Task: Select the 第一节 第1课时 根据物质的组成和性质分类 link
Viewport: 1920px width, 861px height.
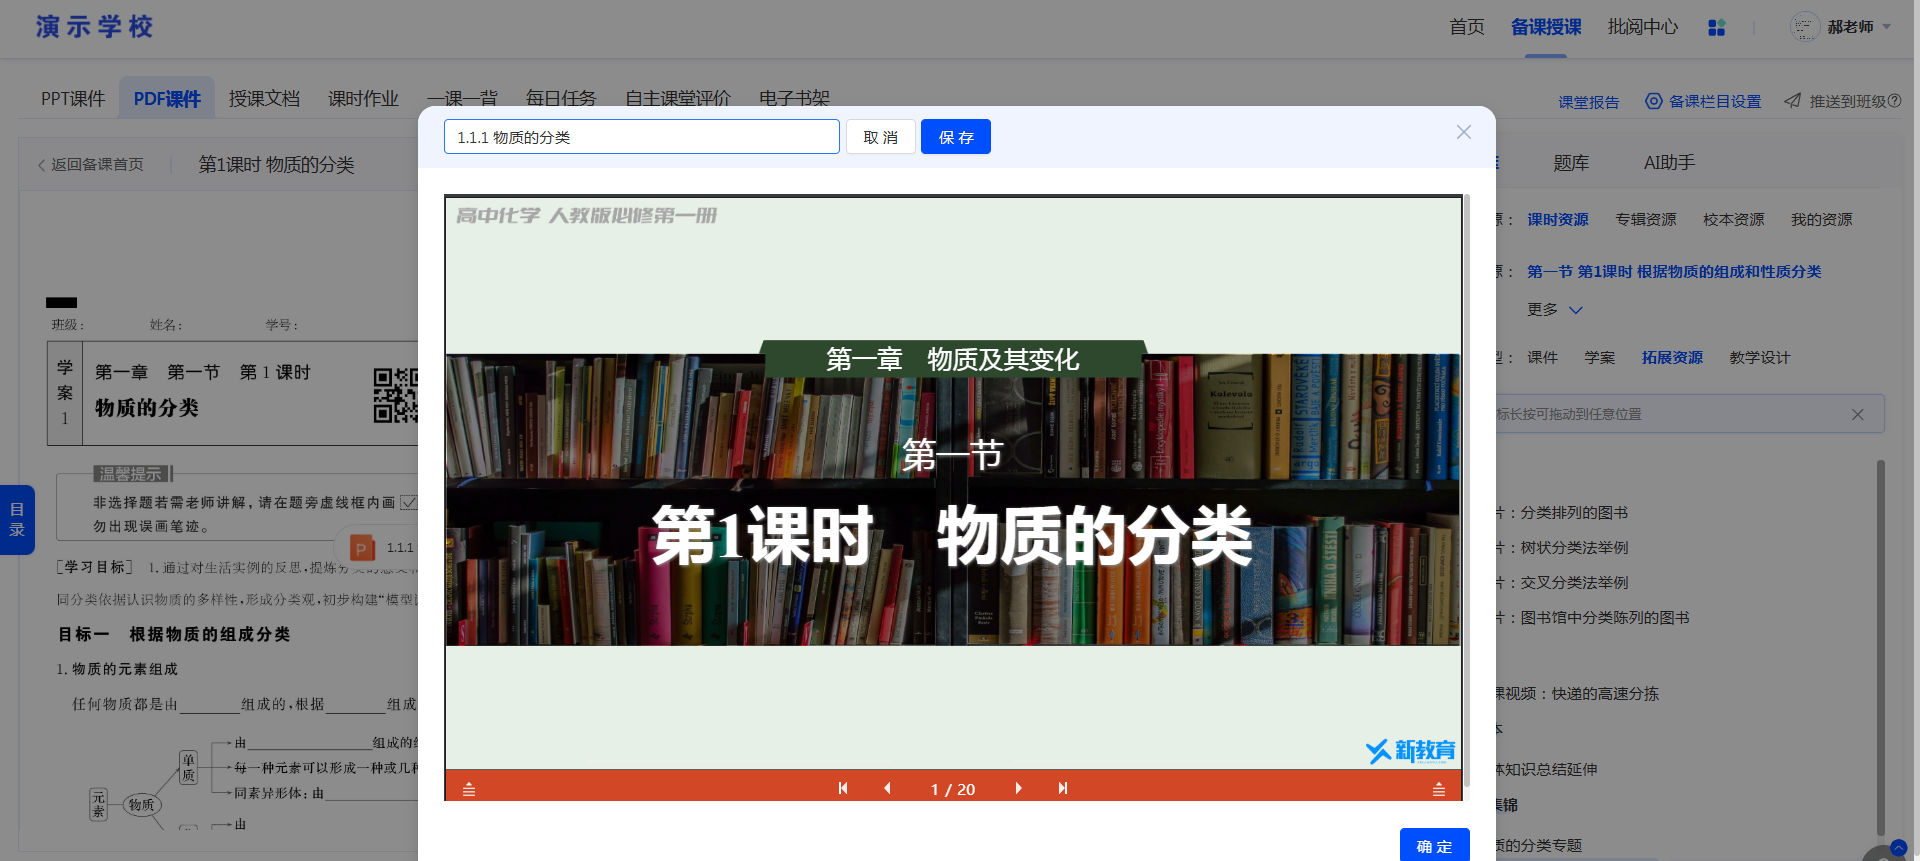Action: (x=1674, y=271)
